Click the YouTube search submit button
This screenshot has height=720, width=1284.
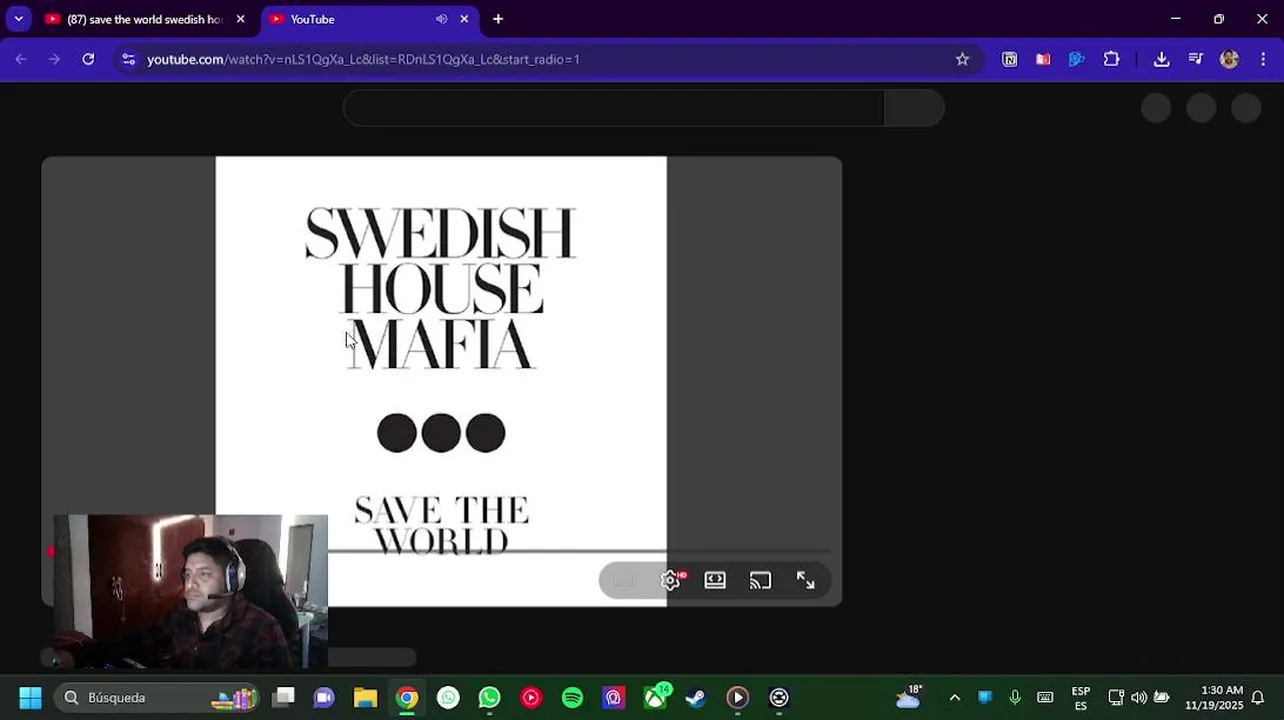[x=914, y=108]
